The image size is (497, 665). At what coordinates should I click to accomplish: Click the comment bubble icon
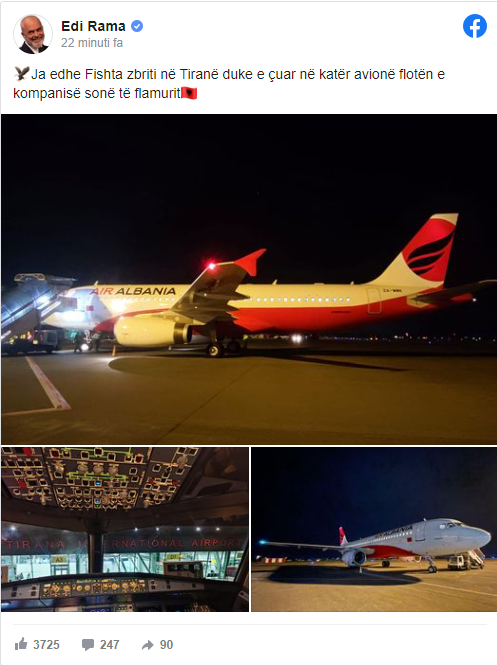click(x=88, y=645)
